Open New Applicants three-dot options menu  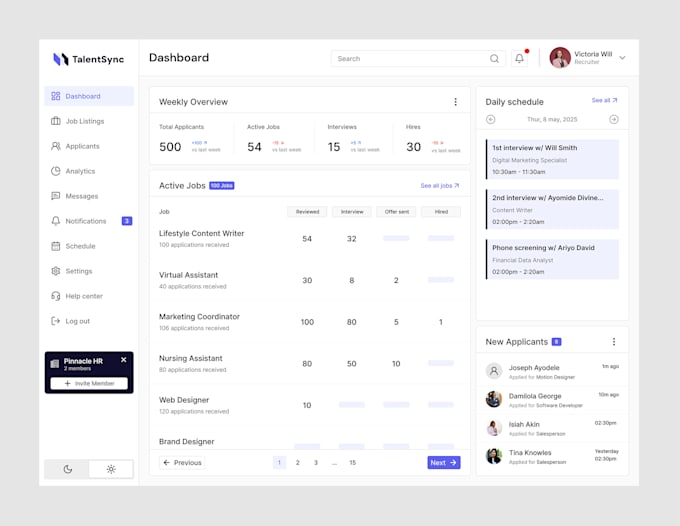[x=614, y=342]
